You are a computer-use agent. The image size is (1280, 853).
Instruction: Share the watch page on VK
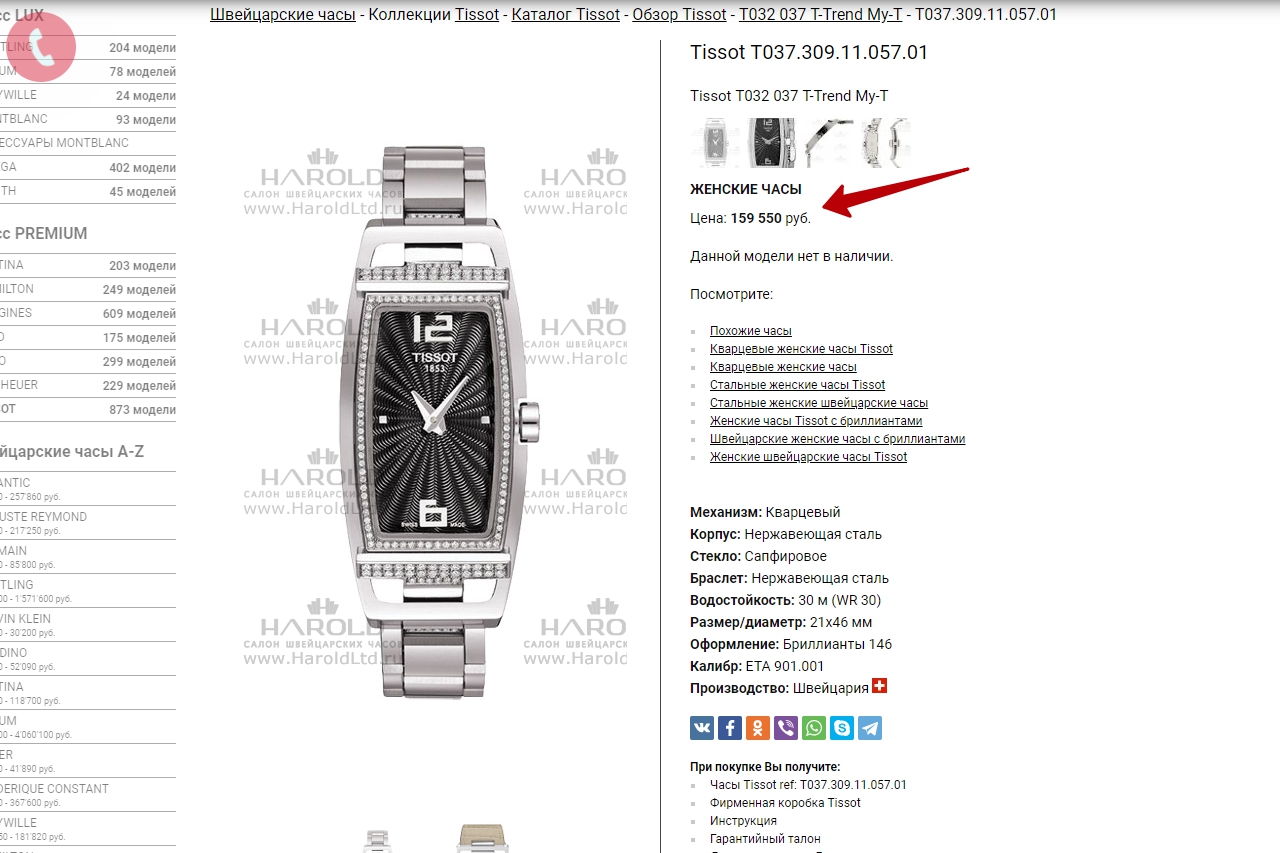tap(702, 728)
